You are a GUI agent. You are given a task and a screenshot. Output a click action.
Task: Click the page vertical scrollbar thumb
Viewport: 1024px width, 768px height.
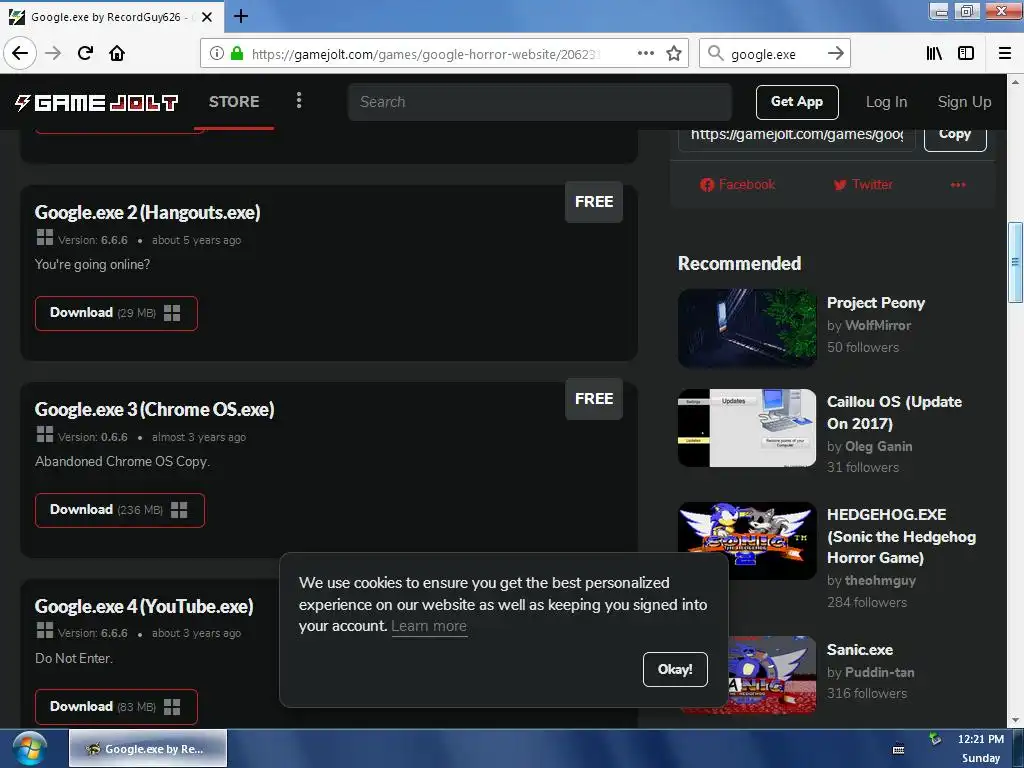click(x=1015, y=262)
